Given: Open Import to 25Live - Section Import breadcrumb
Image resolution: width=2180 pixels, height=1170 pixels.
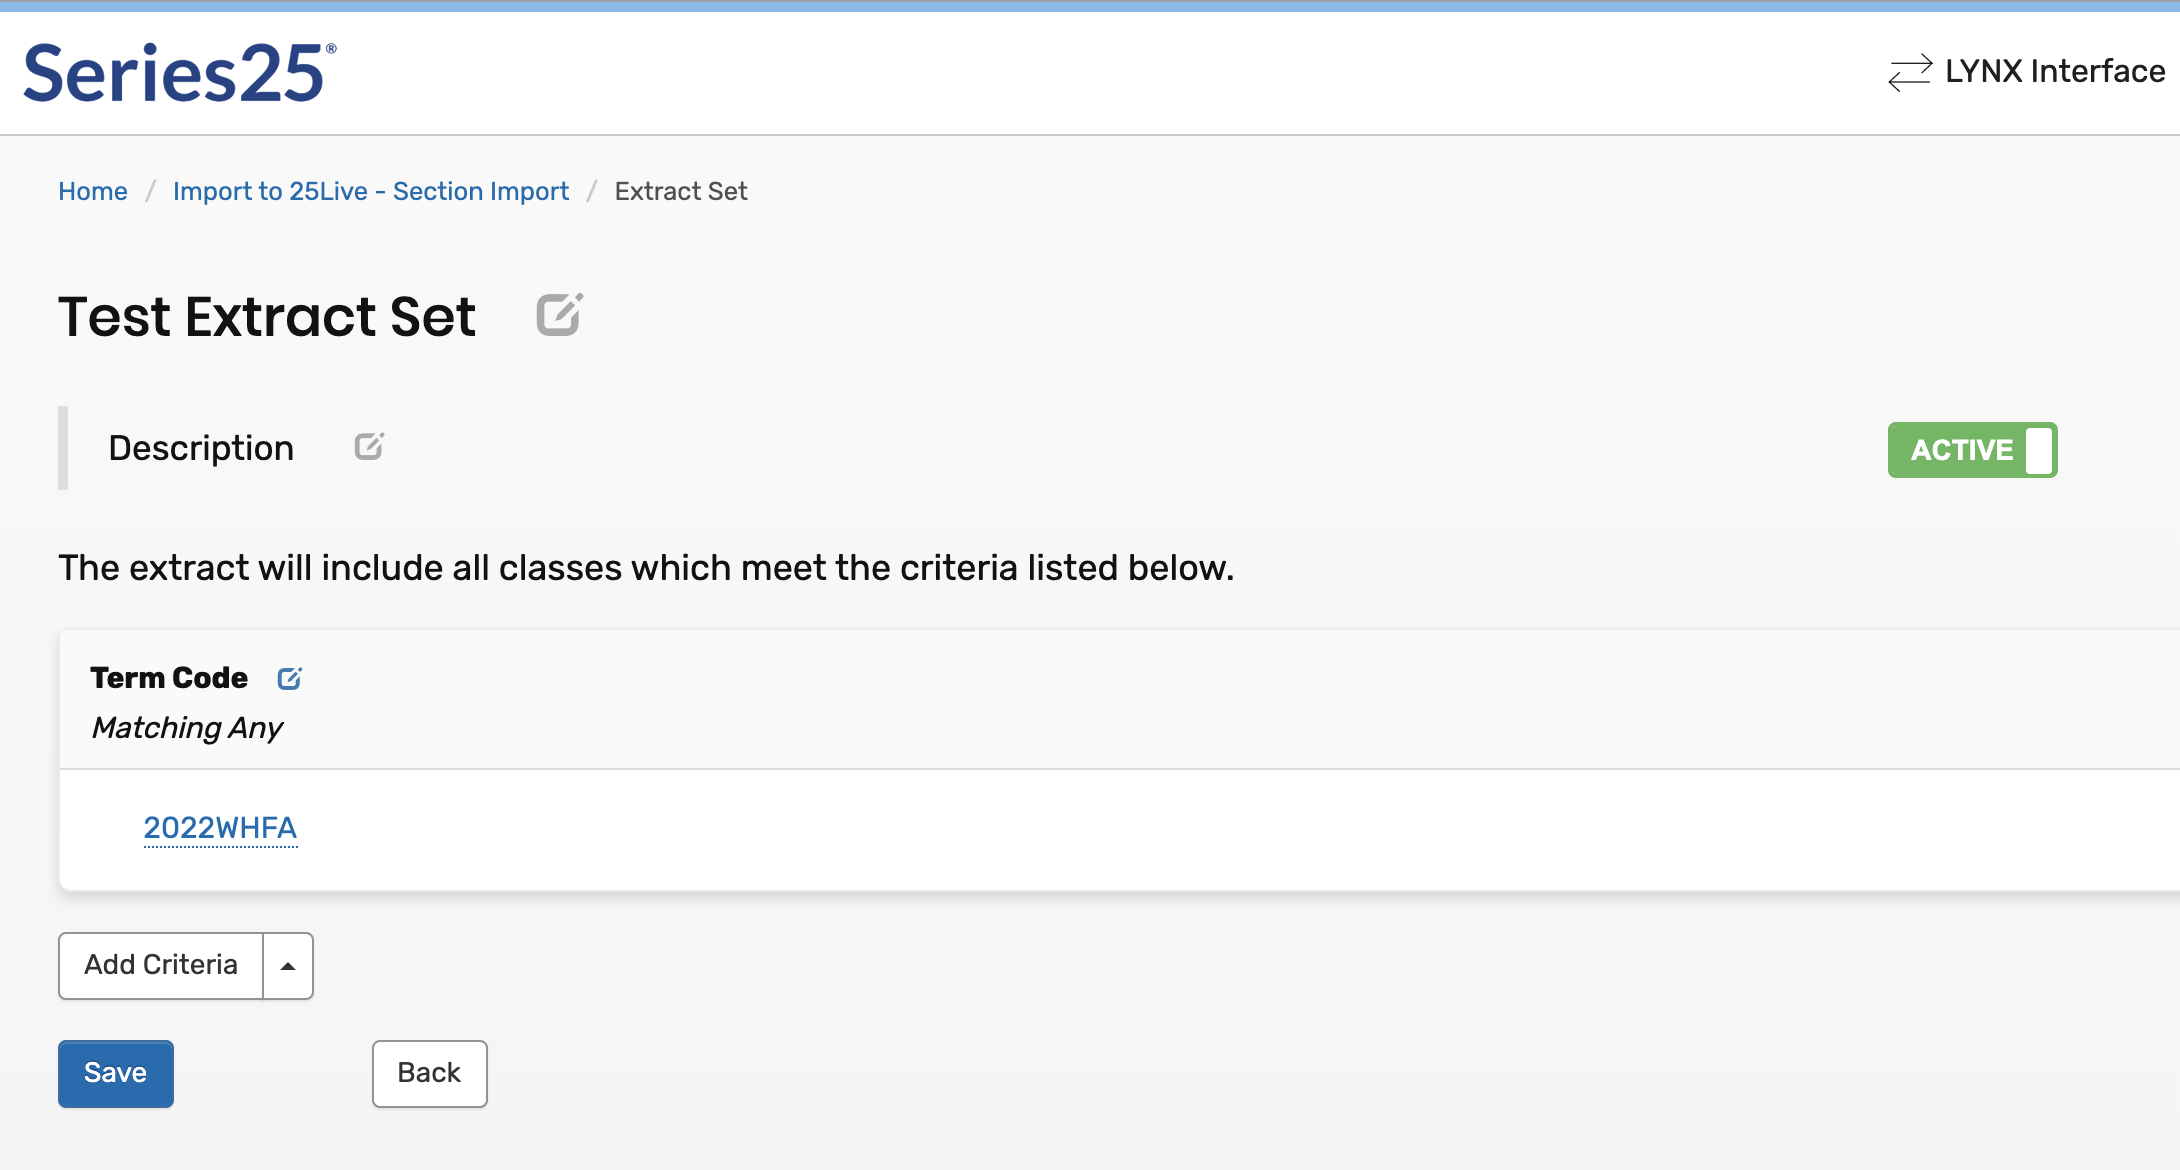Looking at the screenshot, I should 370,191.
